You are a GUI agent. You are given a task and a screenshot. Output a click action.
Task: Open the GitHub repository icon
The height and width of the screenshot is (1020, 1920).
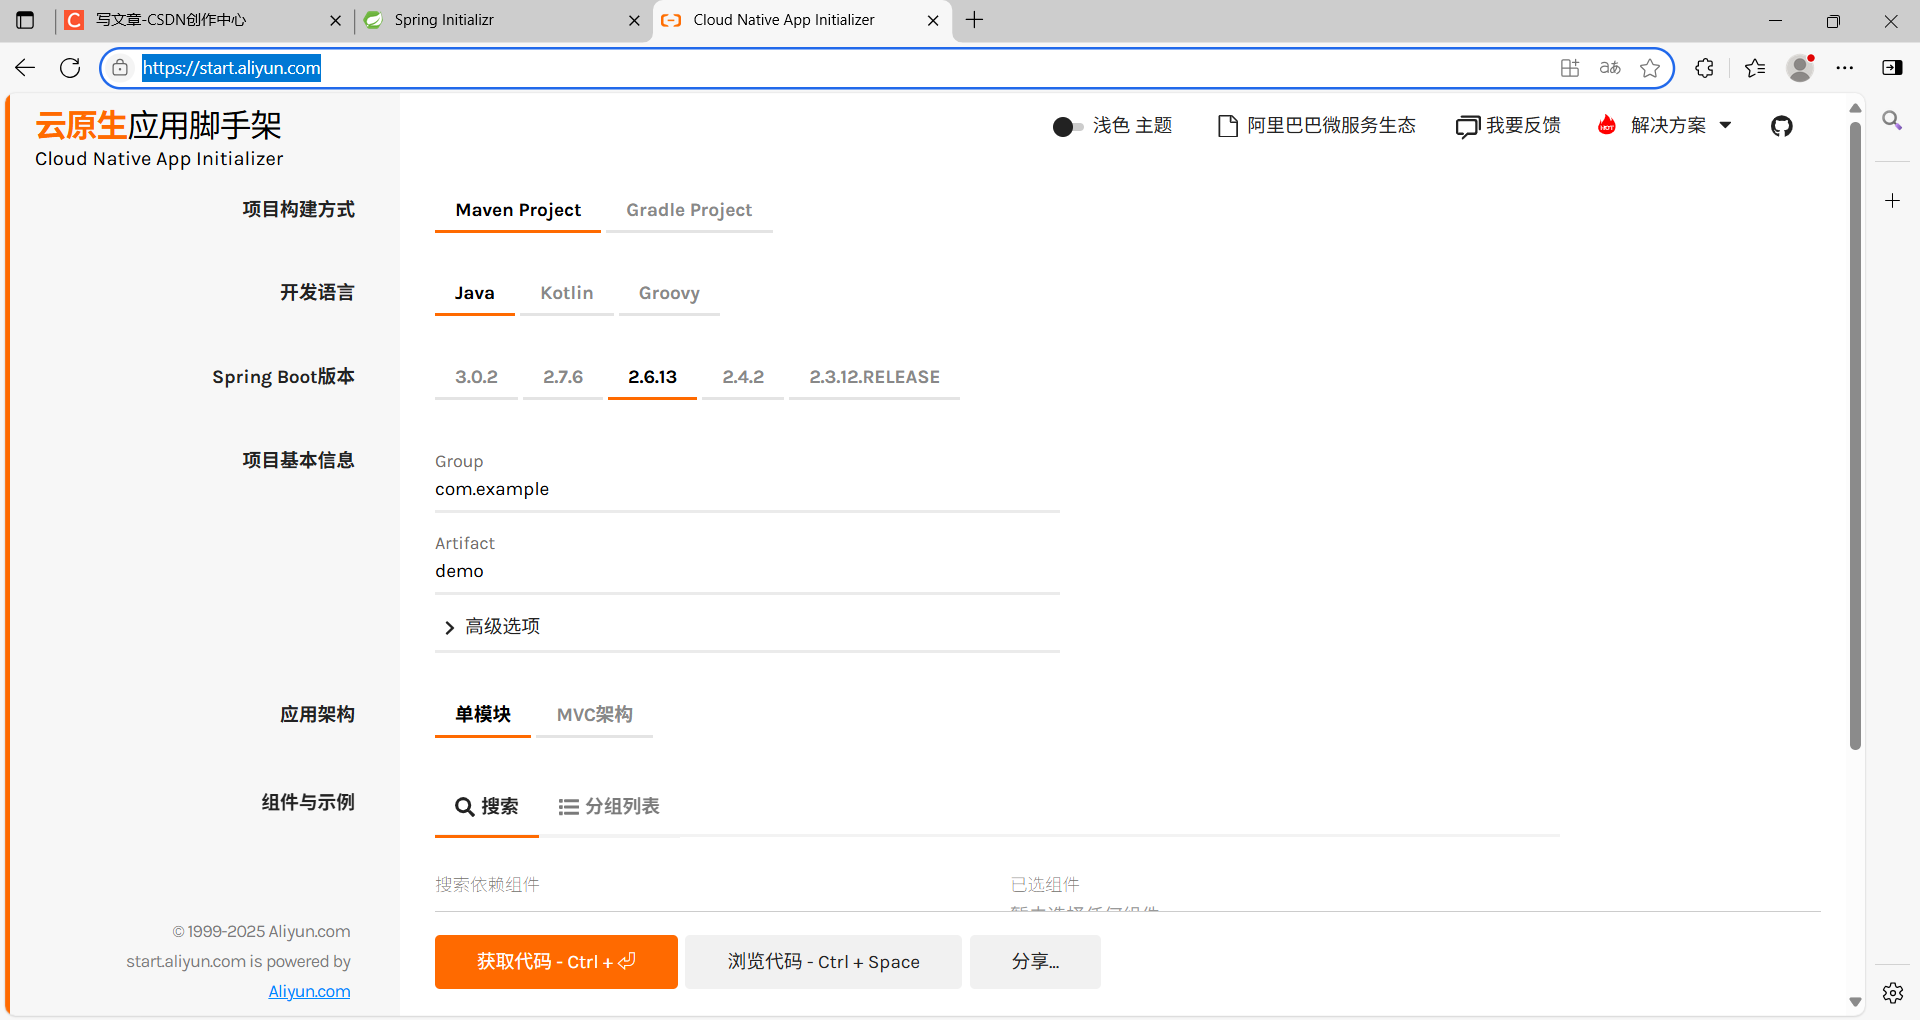tap(1781, 126)
